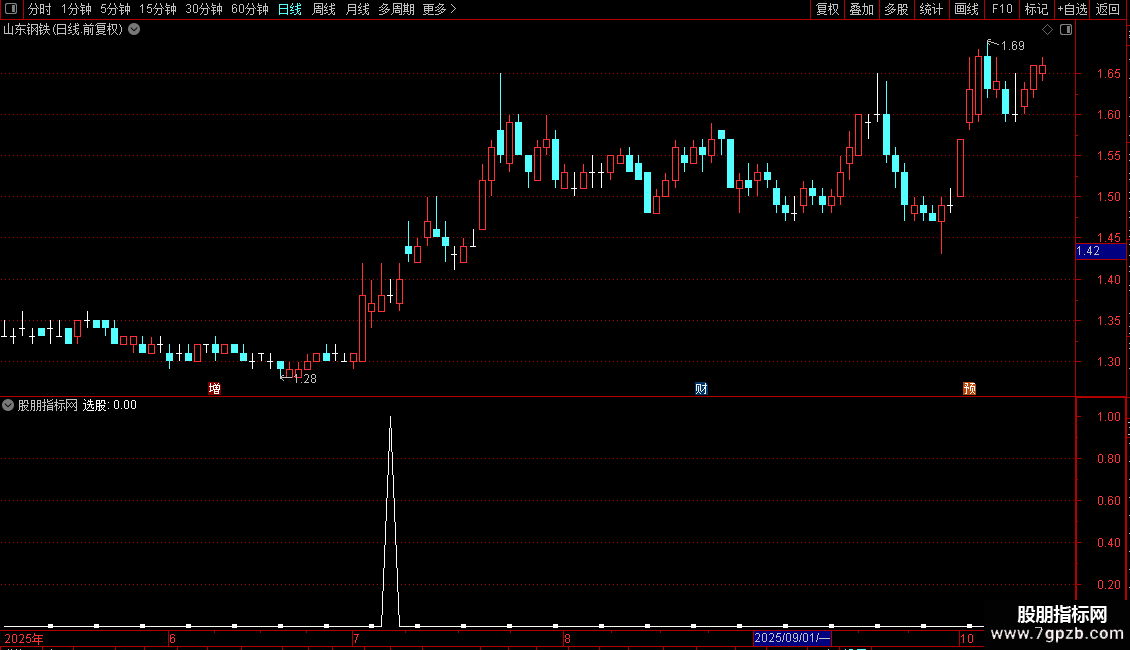Open the 画线 drawing tools
Viewport: 1130px width, 650px height.
coord(966,9)
